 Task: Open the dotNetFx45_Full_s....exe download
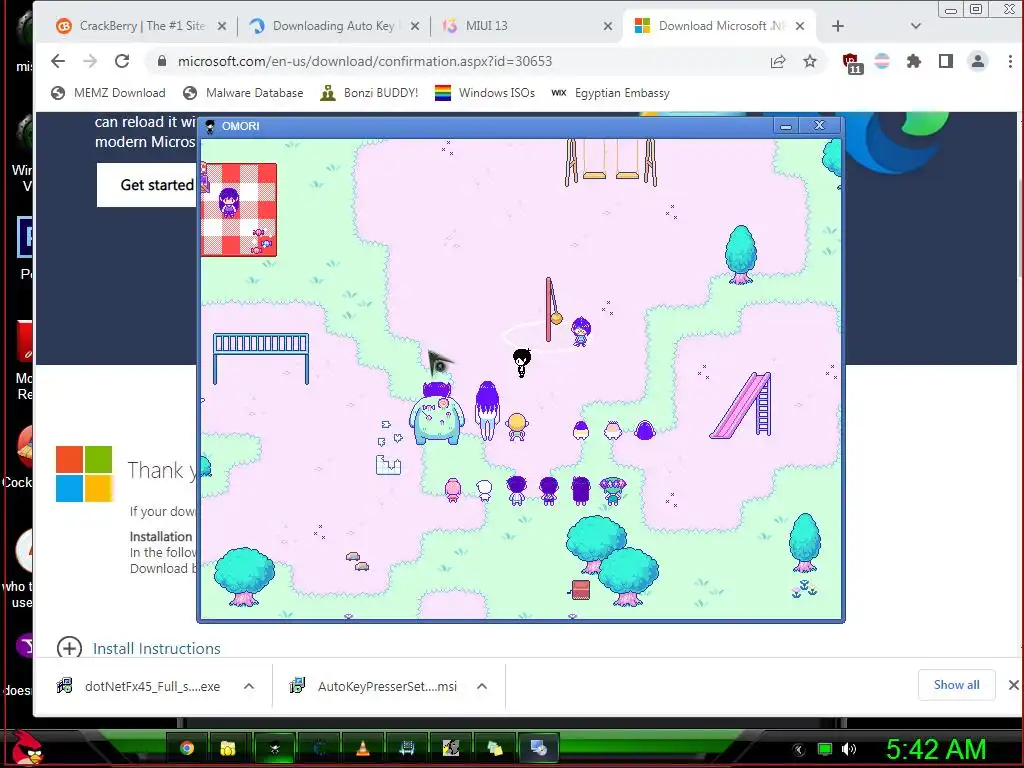[140, 686]
